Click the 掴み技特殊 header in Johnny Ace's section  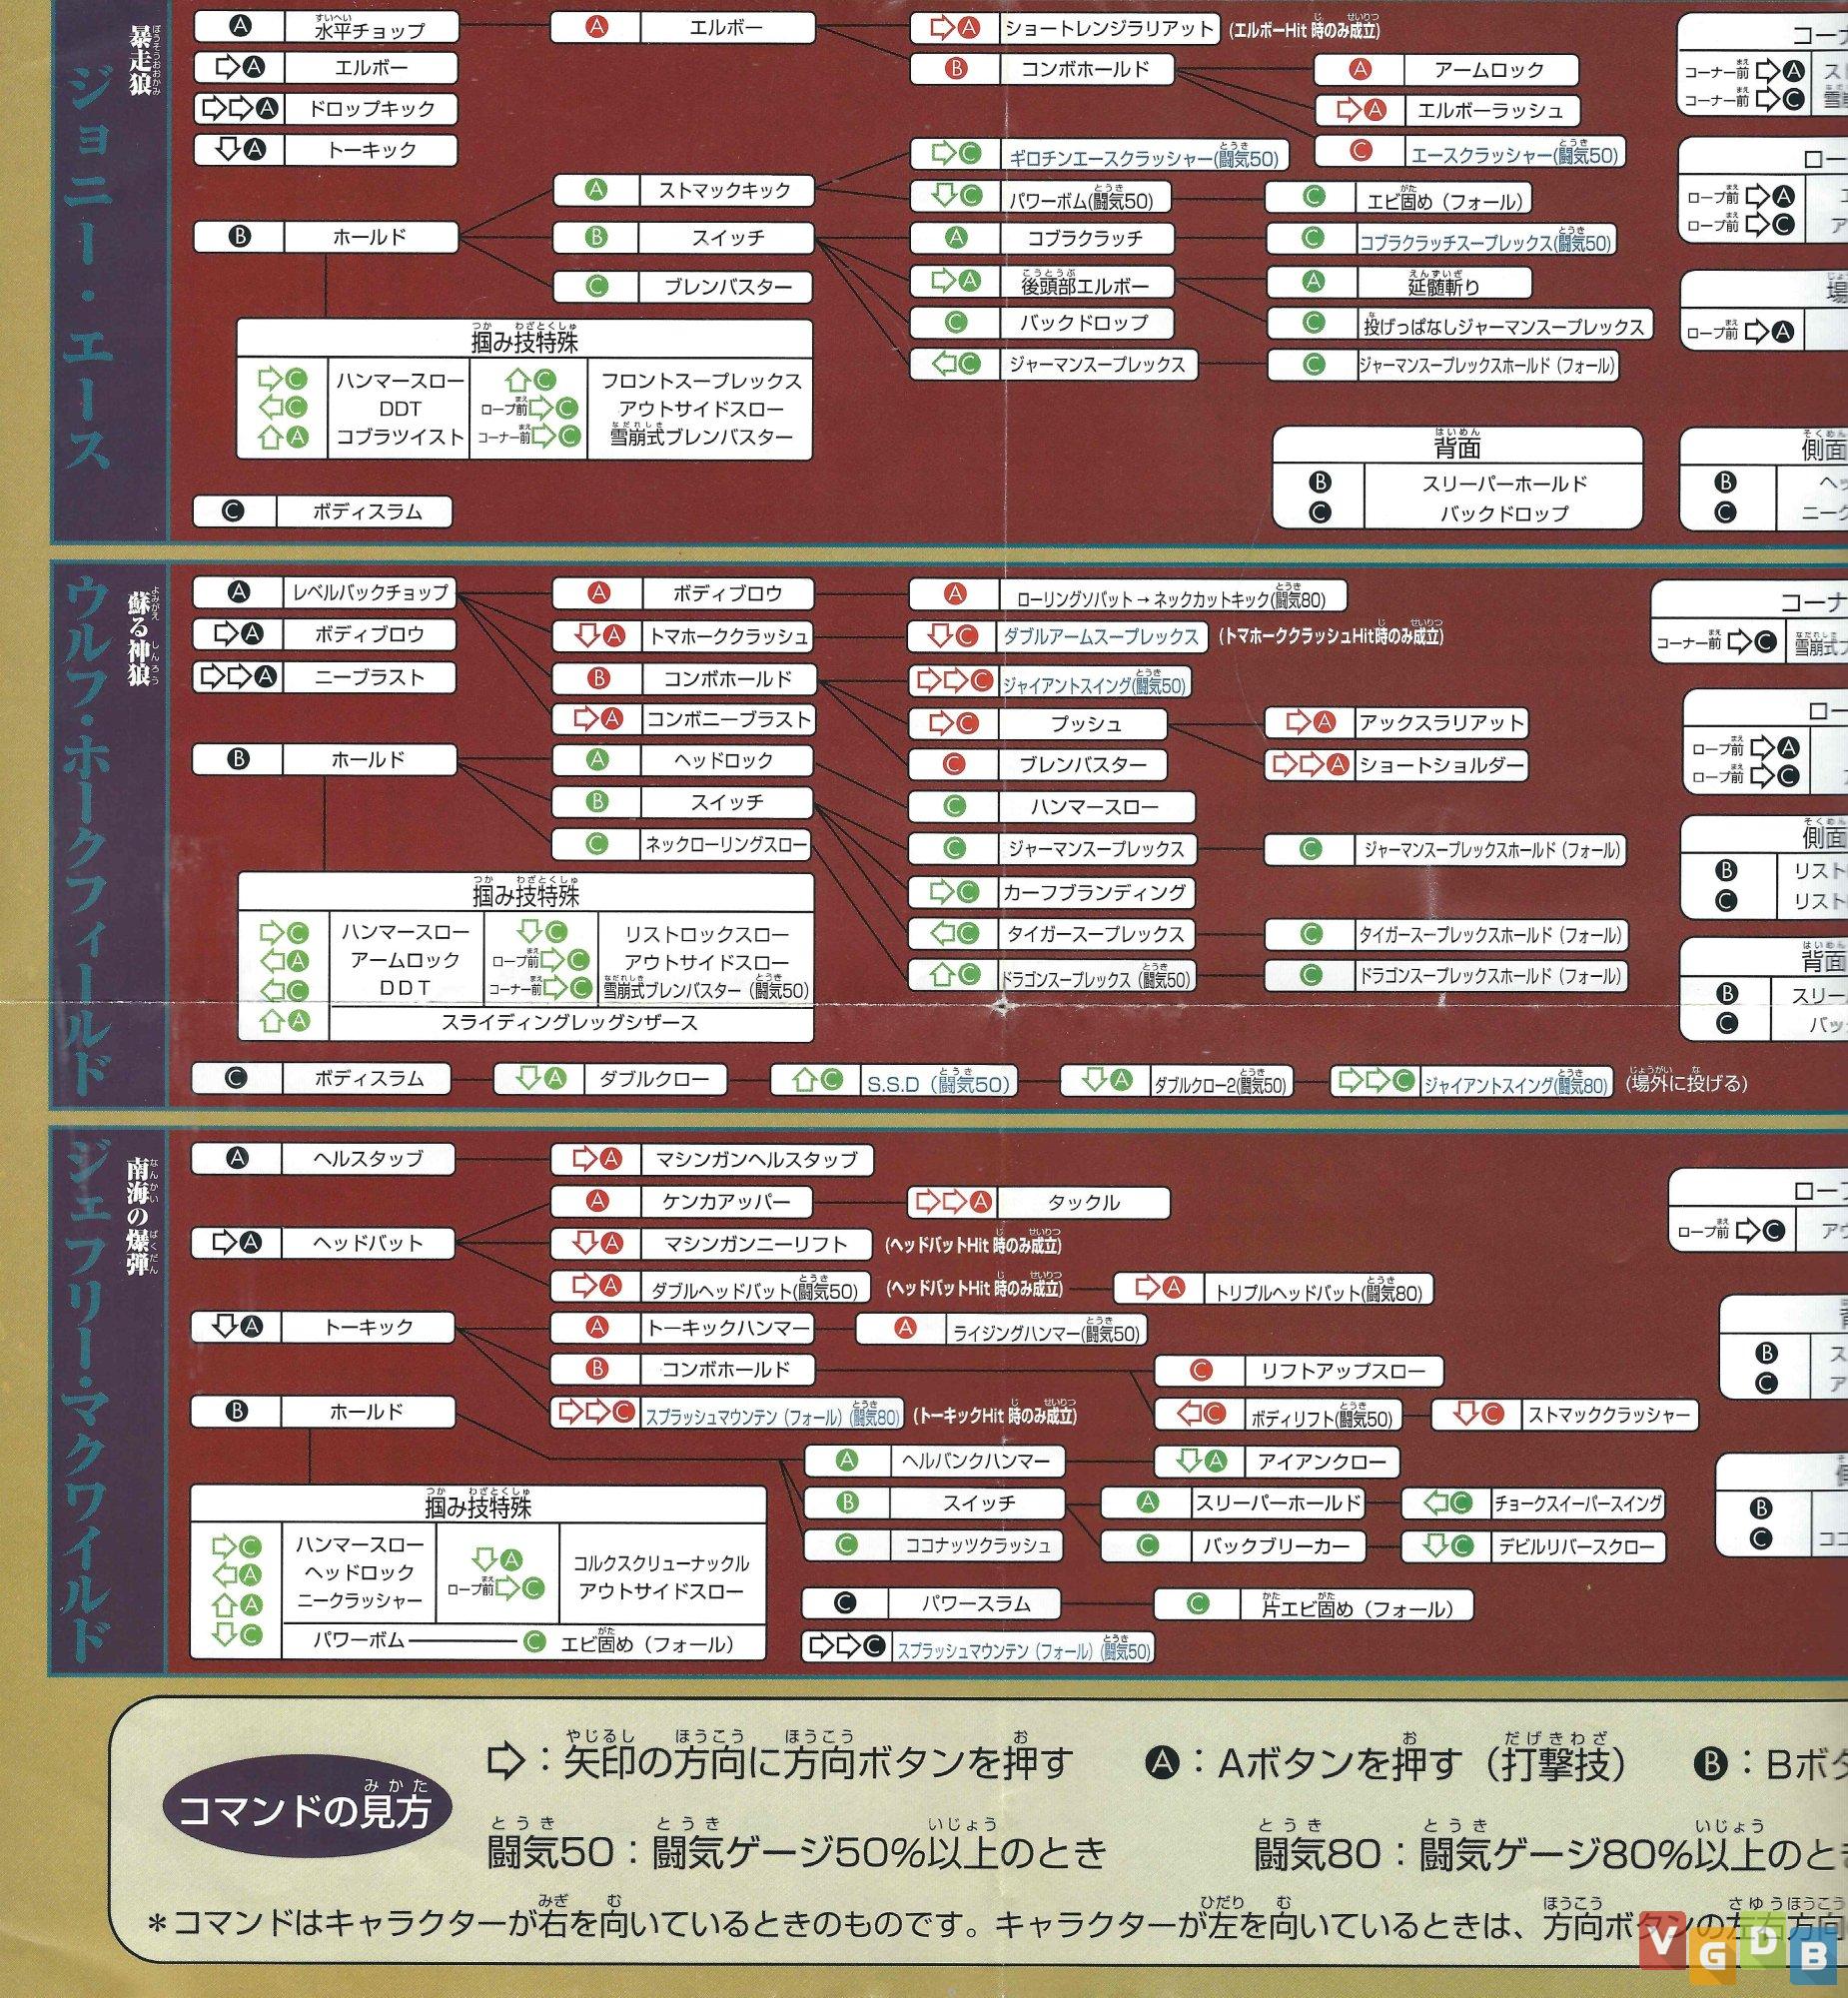pyautogui.click(x=525, y=340)
